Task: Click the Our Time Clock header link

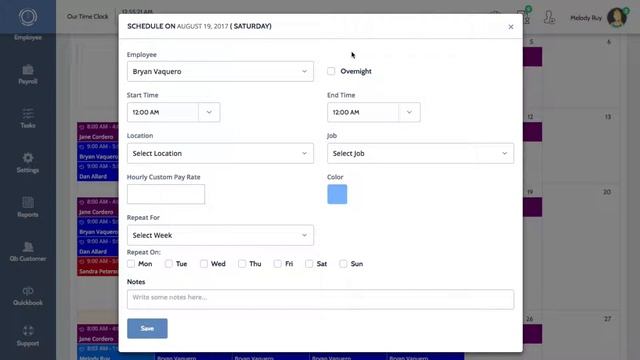Action: 87,17
